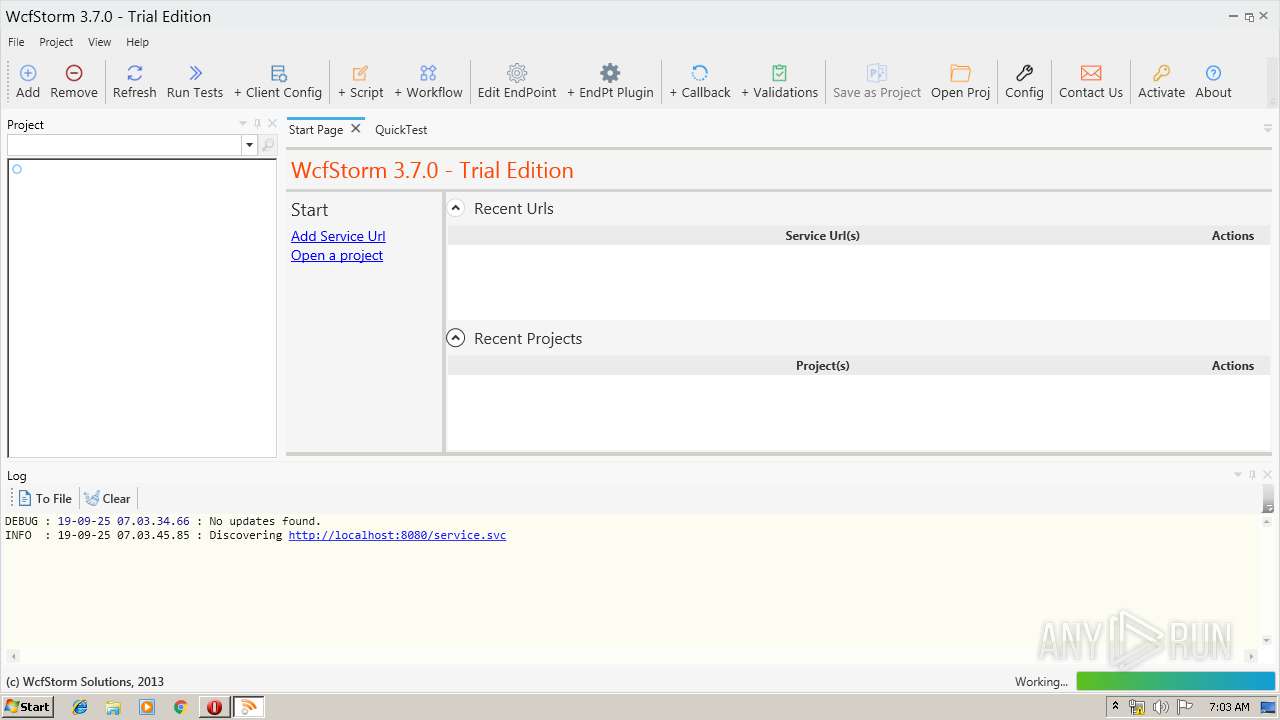Click the volume icon in system tray

pos(1160,707)
